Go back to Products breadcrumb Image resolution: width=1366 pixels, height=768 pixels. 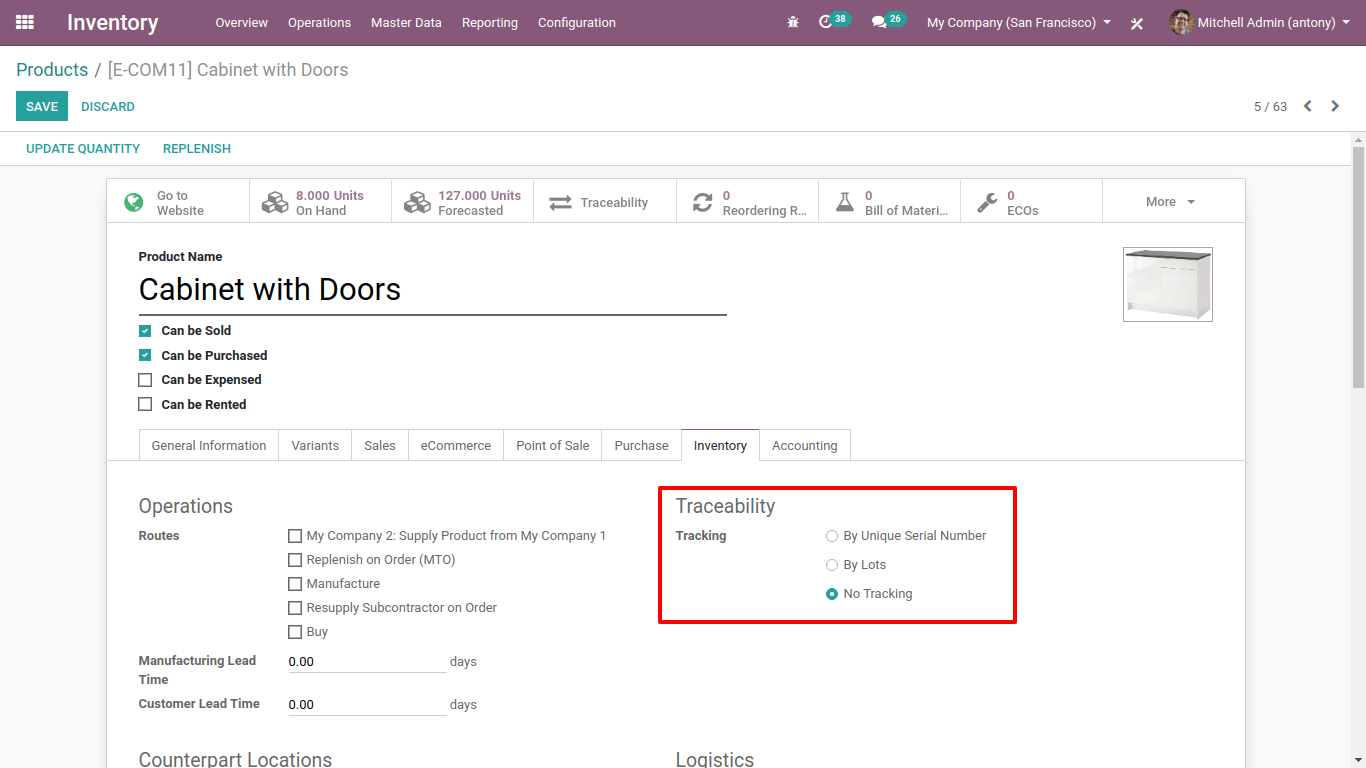(52, 70)
